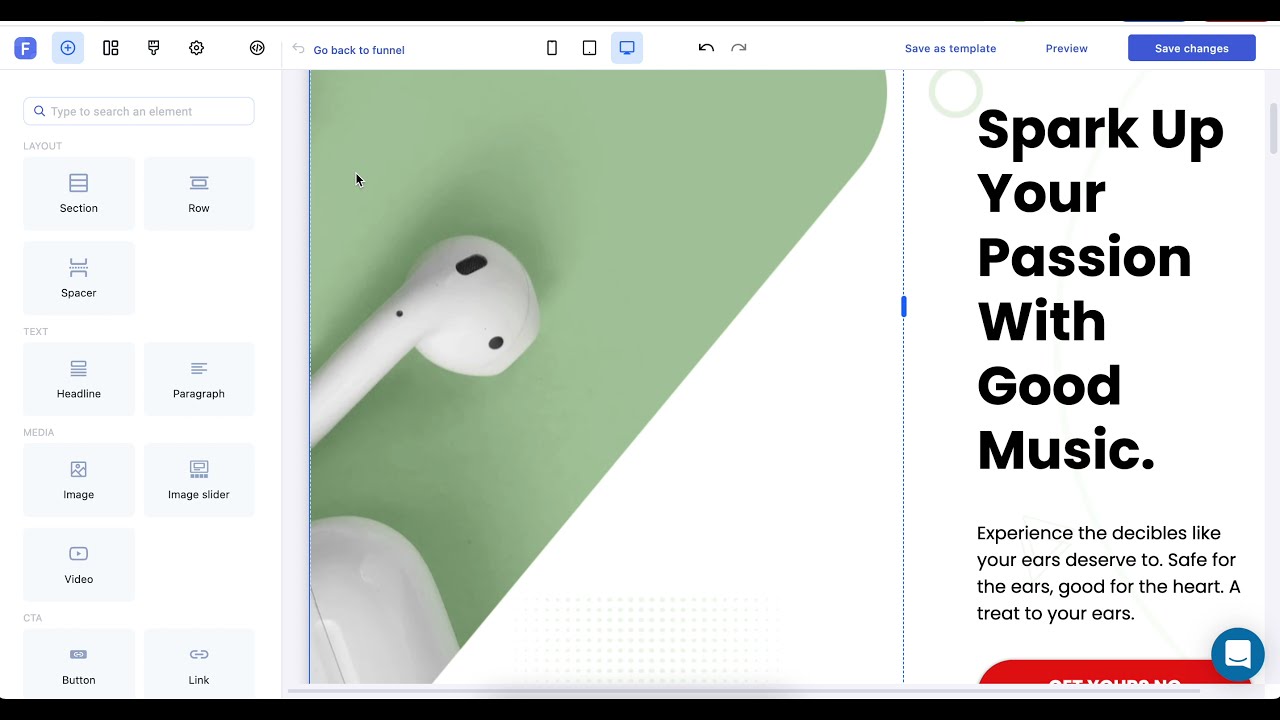Open page Preview
Image resolution: width=1280 pixels, height=720 pixels.
tap(1066, 48)
